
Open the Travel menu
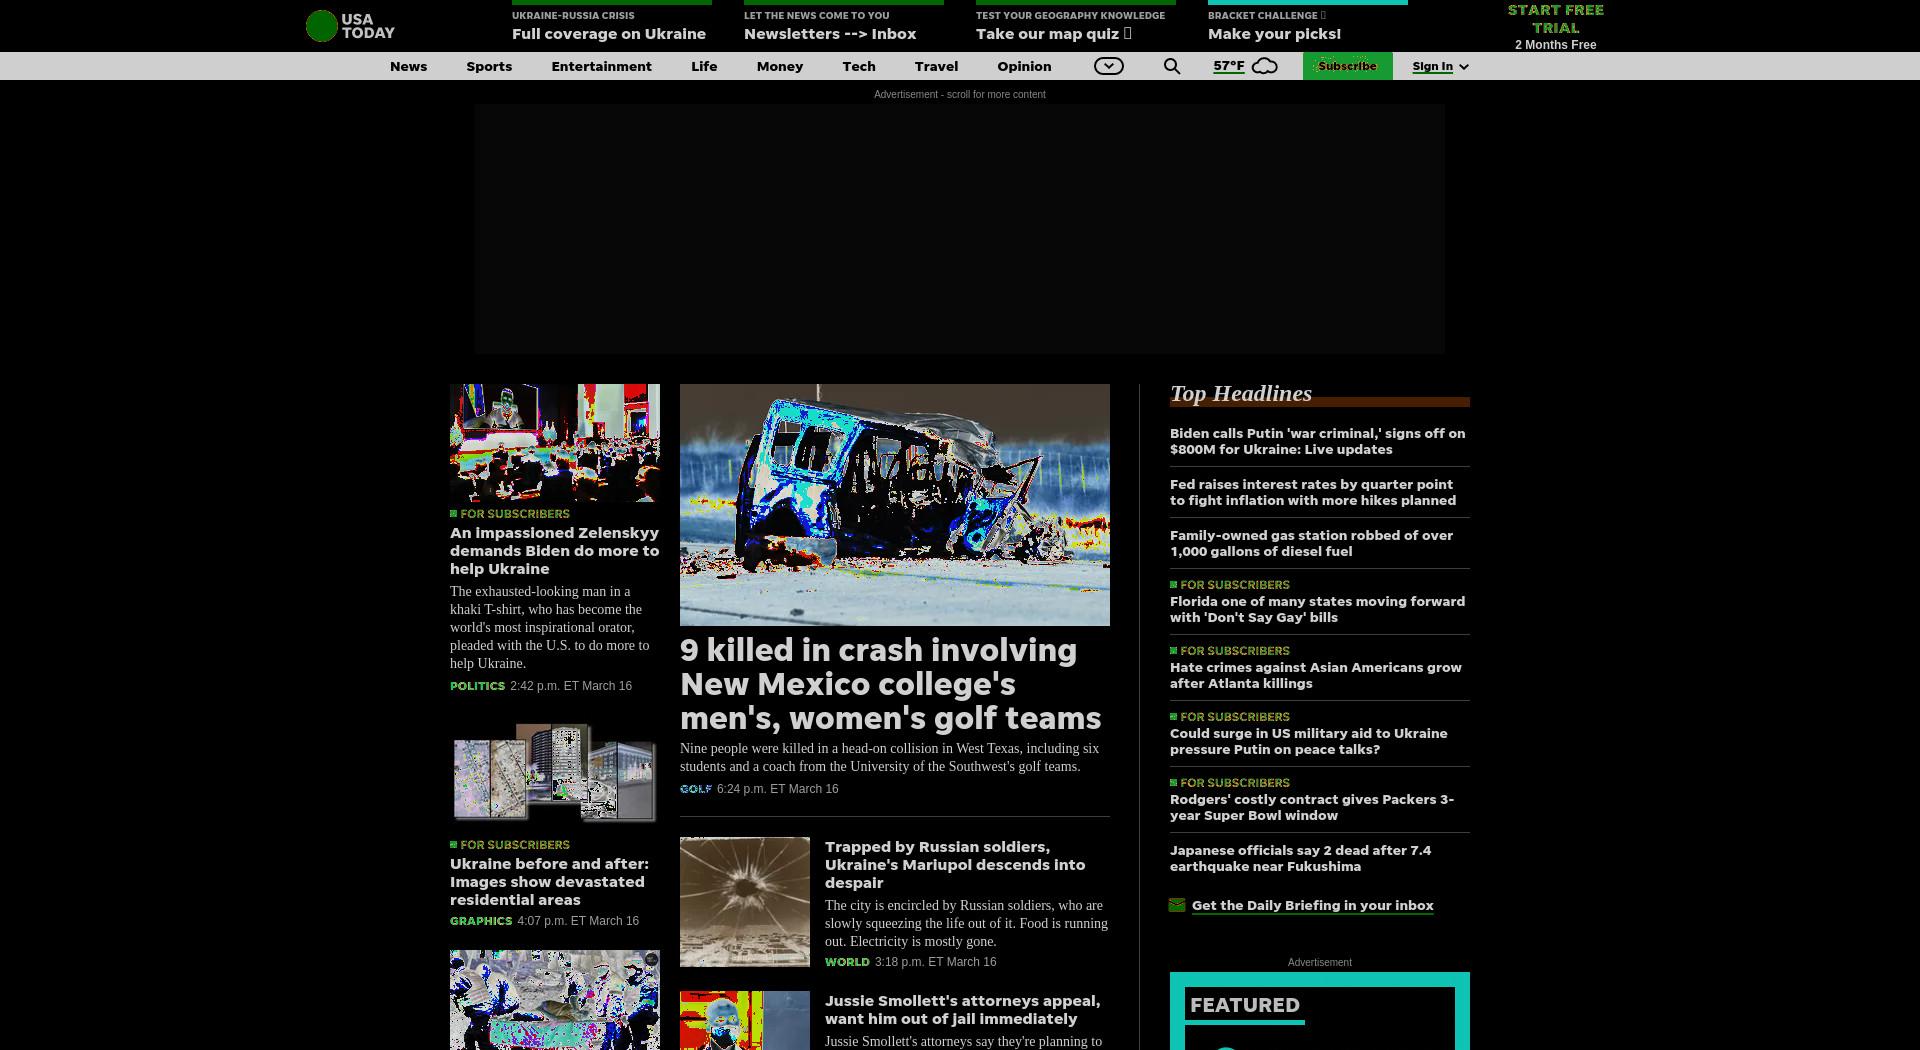pyautogui.click(x=936, y=66)
